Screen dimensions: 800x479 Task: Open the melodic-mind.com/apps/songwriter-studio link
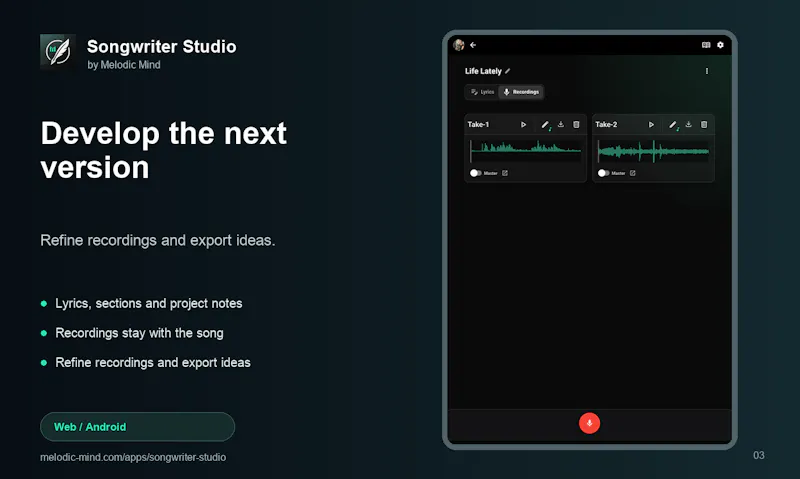coord(133,457)
